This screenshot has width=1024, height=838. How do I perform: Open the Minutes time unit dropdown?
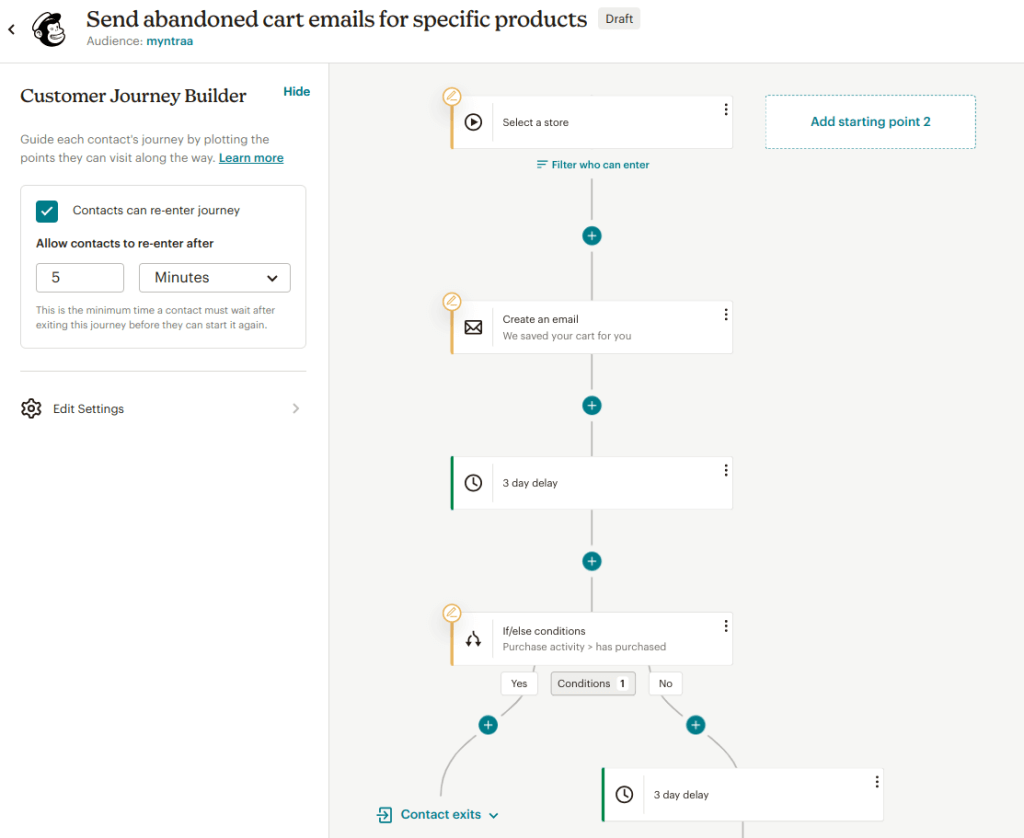click(215, 278)
